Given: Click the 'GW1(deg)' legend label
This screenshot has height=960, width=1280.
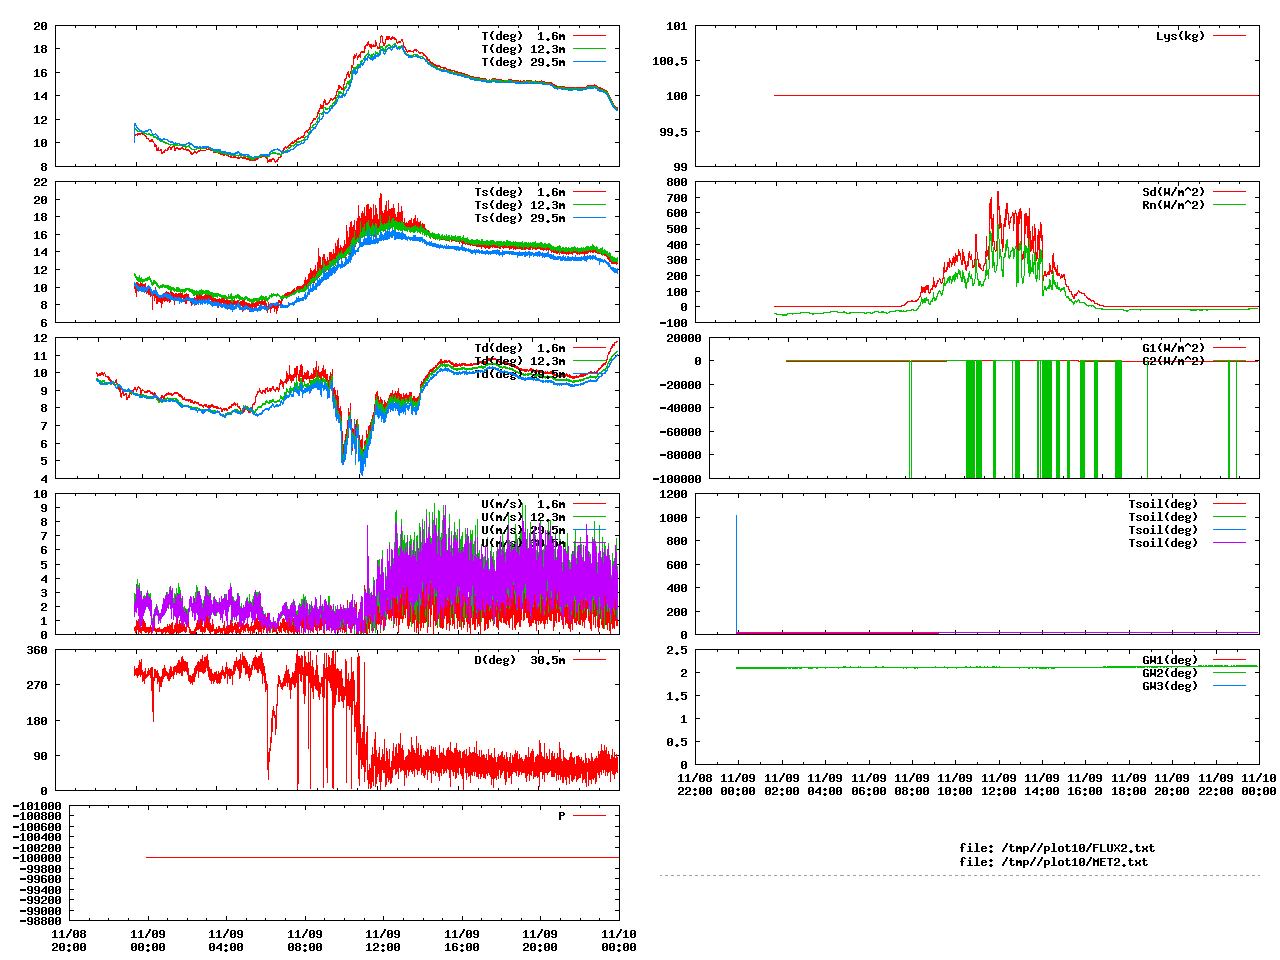Looking at the screenshot, I should tap(1170, 660).
